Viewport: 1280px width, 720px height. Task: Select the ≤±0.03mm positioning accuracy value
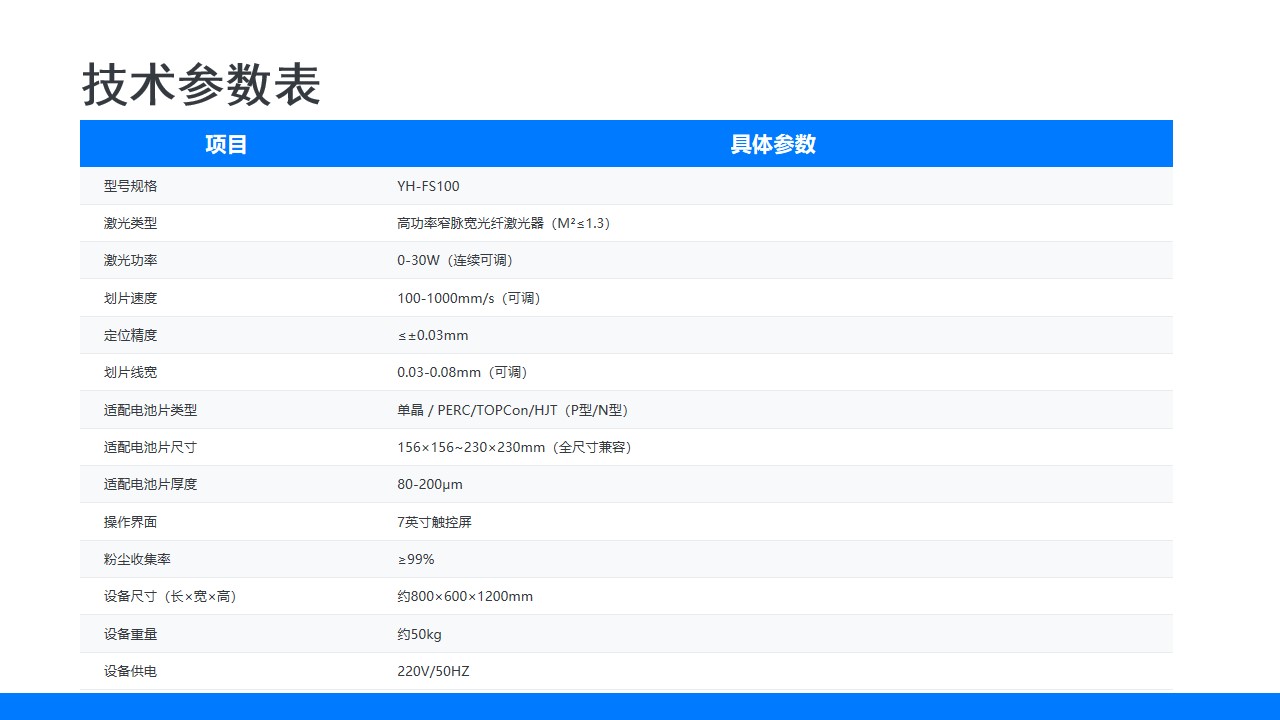click(432, 335)
